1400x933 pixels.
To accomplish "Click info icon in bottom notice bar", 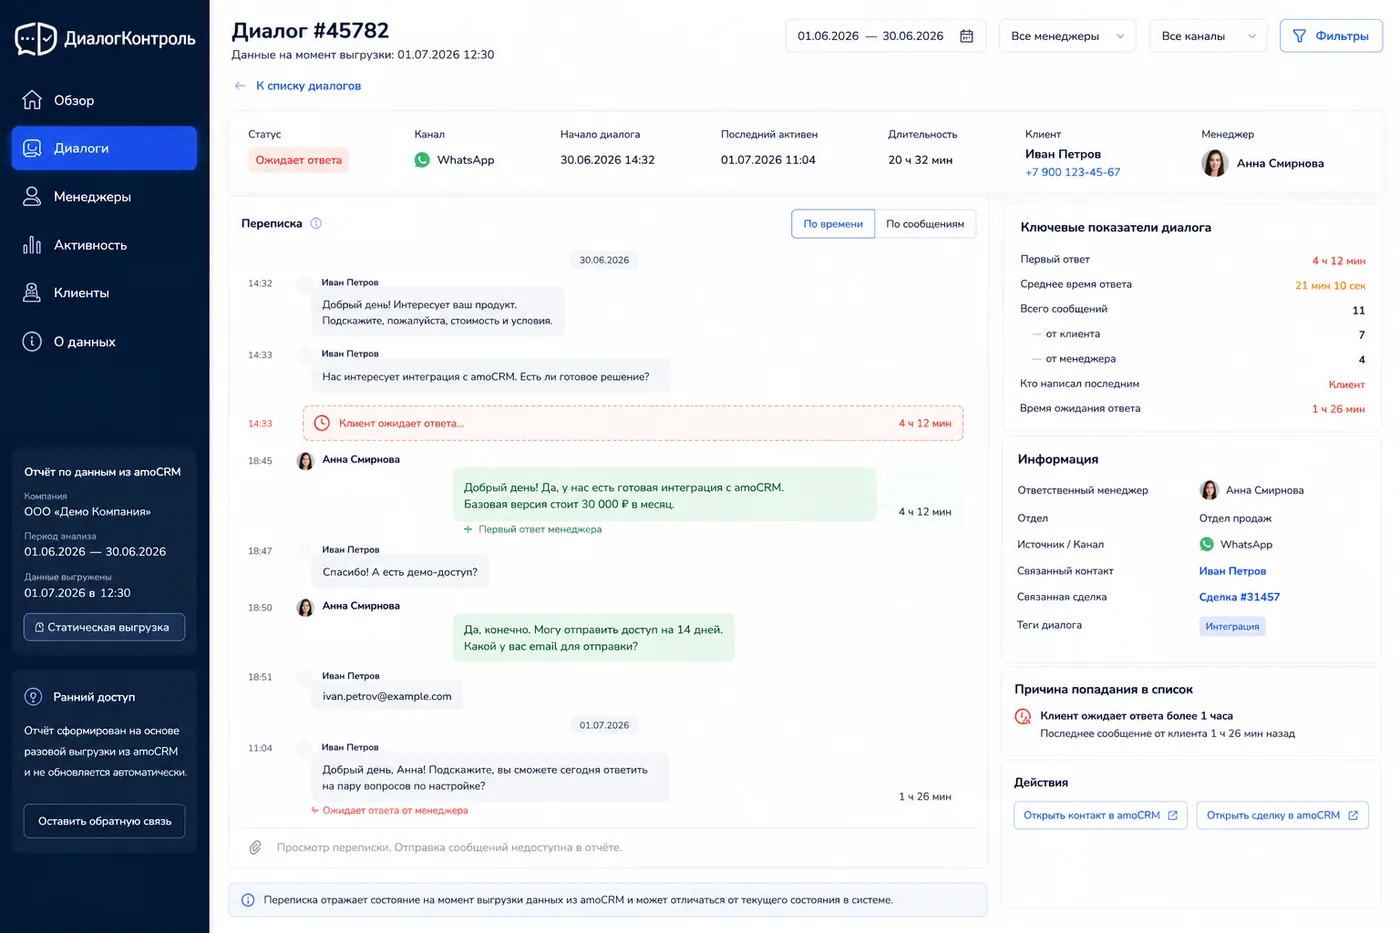I will click(248, 900).
